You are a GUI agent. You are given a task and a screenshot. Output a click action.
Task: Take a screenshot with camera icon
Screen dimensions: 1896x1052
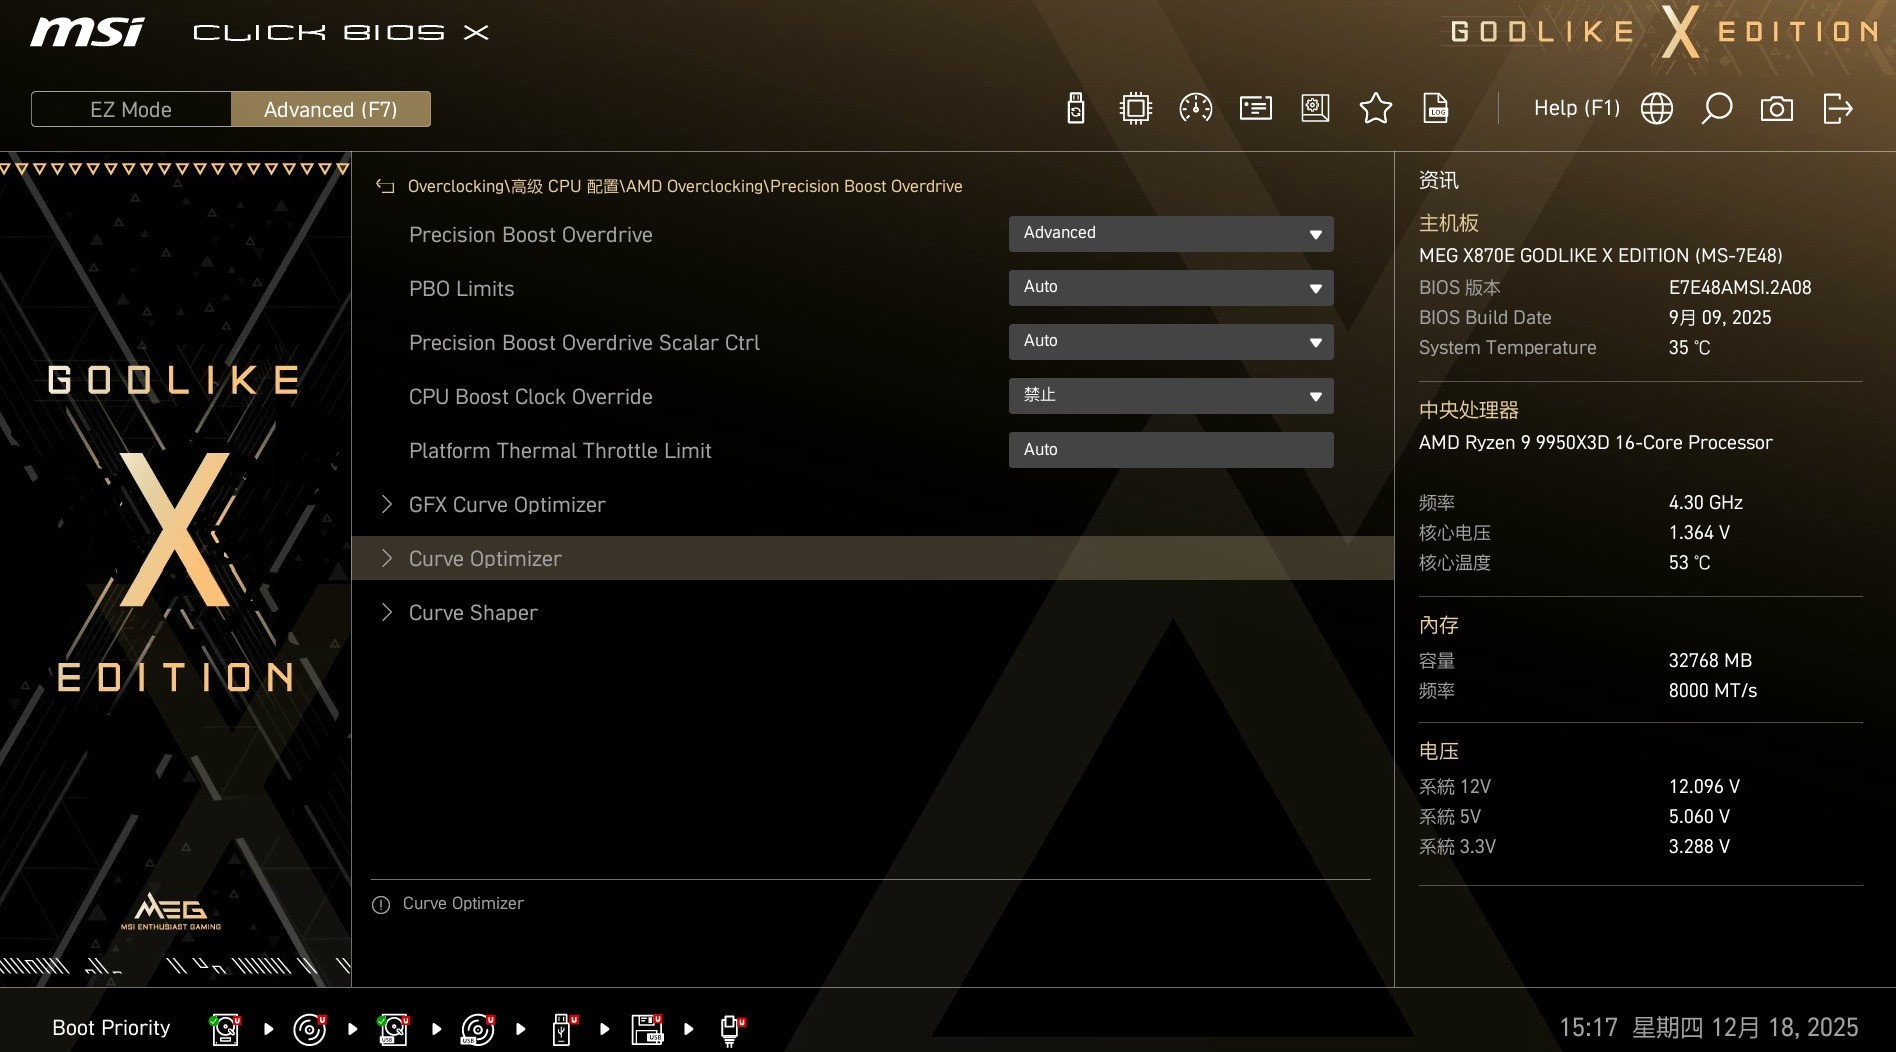click(1776, 108)
